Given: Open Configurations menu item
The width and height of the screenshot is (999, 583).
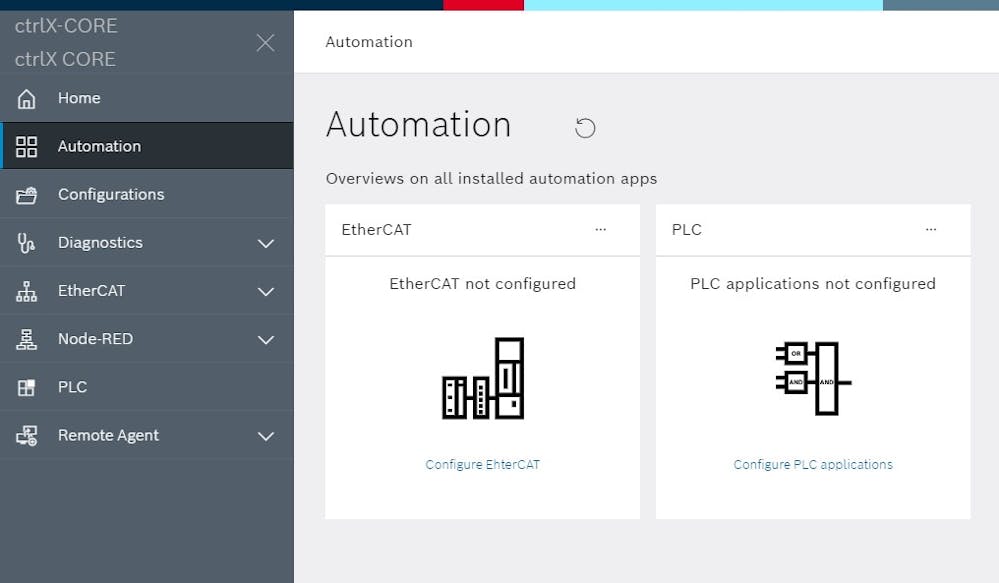Looking at the screenshot, I should click(147, 194).
